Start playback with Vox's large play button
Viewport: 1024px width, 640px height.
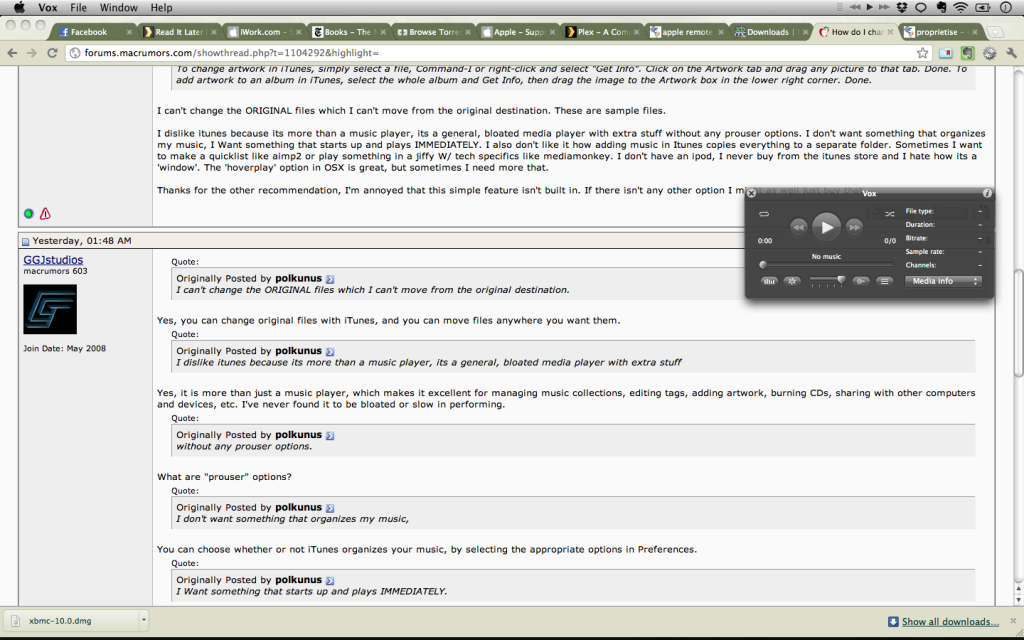pos(827,227)
